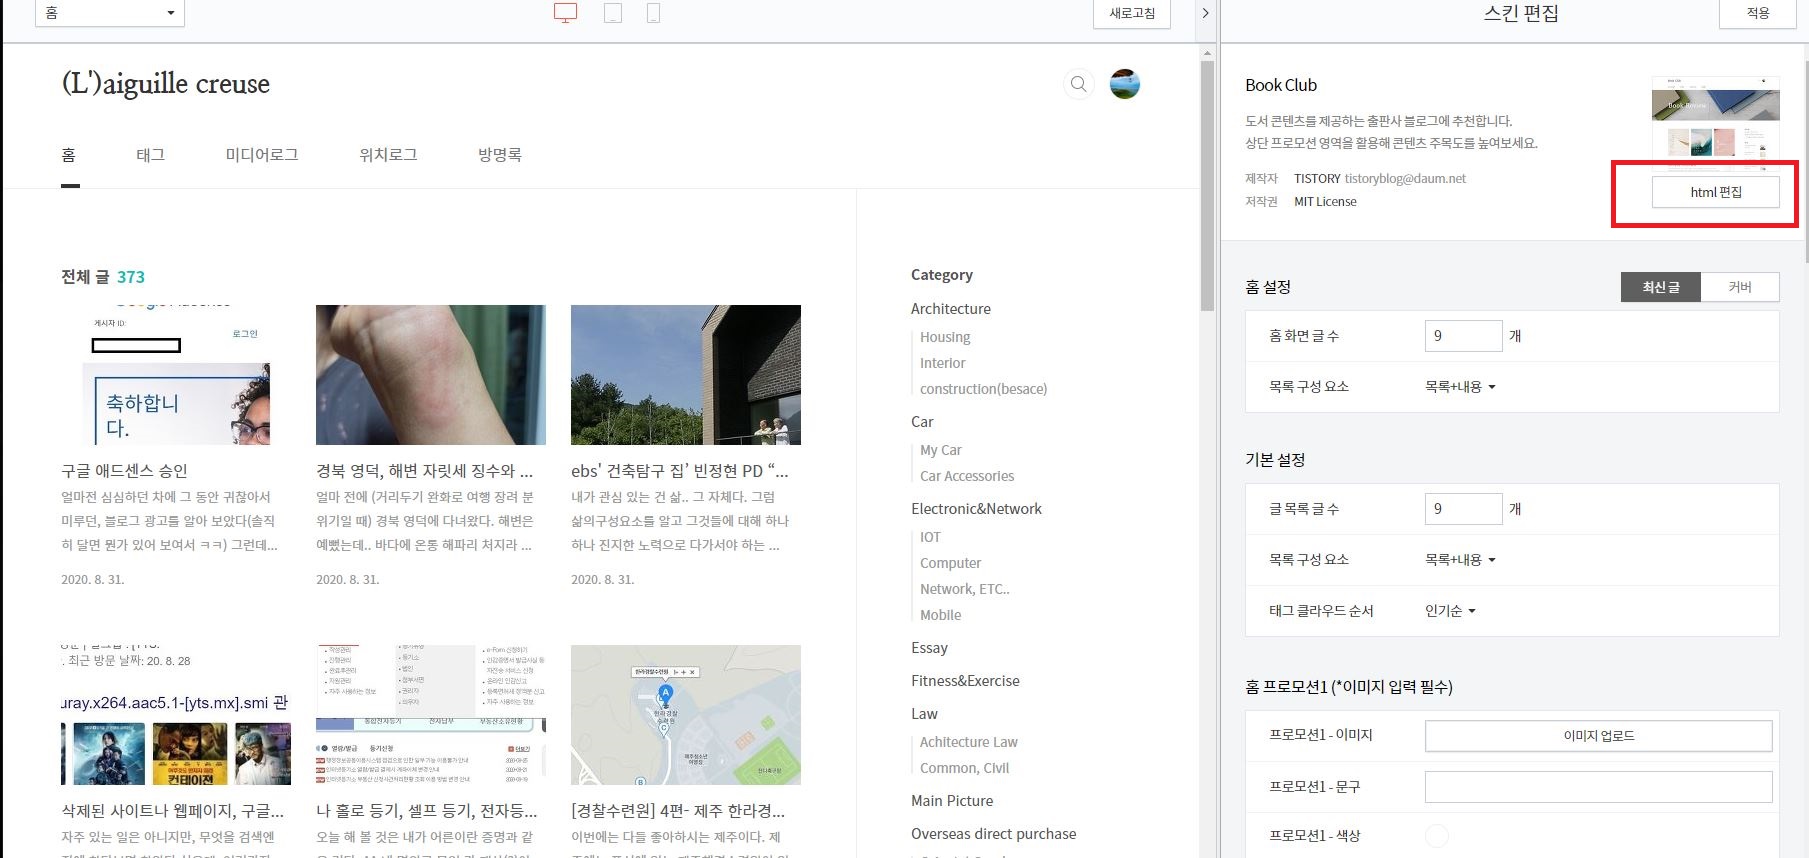The image size is (1809, 858).
Task: Open the Interior subcategory
Action: (x=943, y=363)
